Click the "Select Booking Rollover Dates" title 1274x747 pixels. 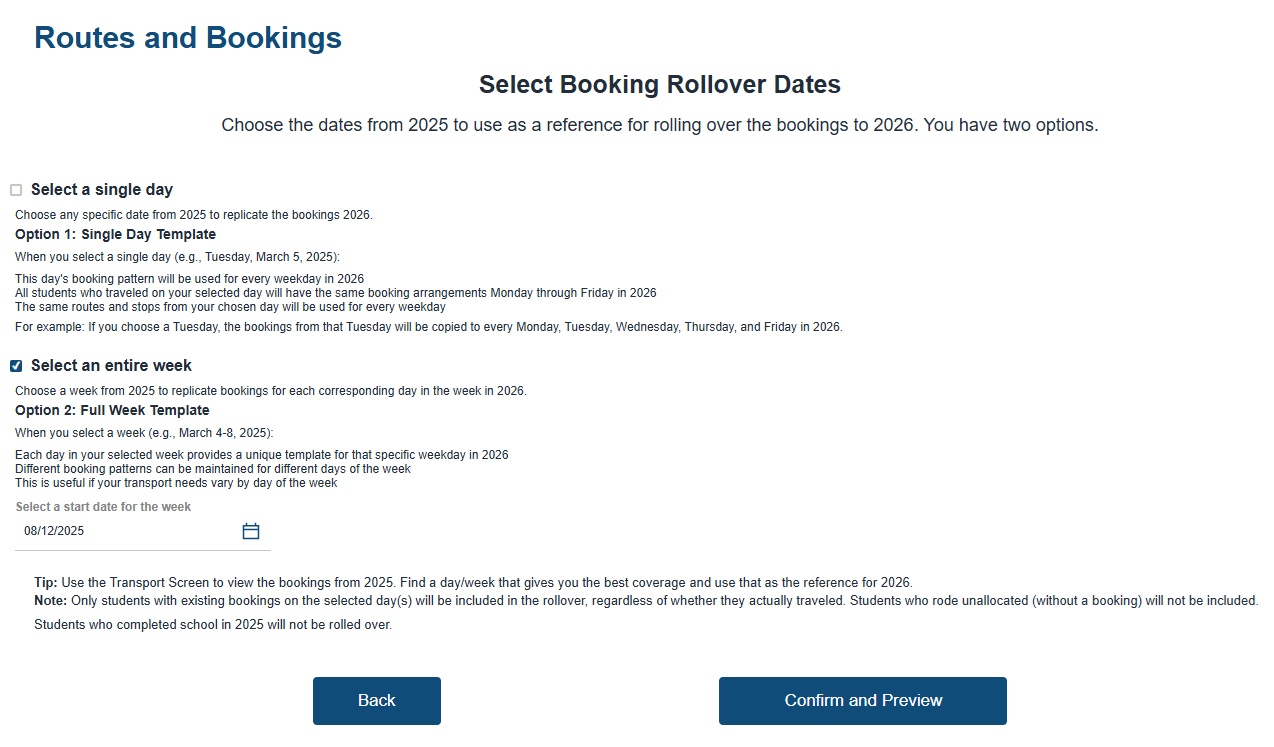coord(659,85)
